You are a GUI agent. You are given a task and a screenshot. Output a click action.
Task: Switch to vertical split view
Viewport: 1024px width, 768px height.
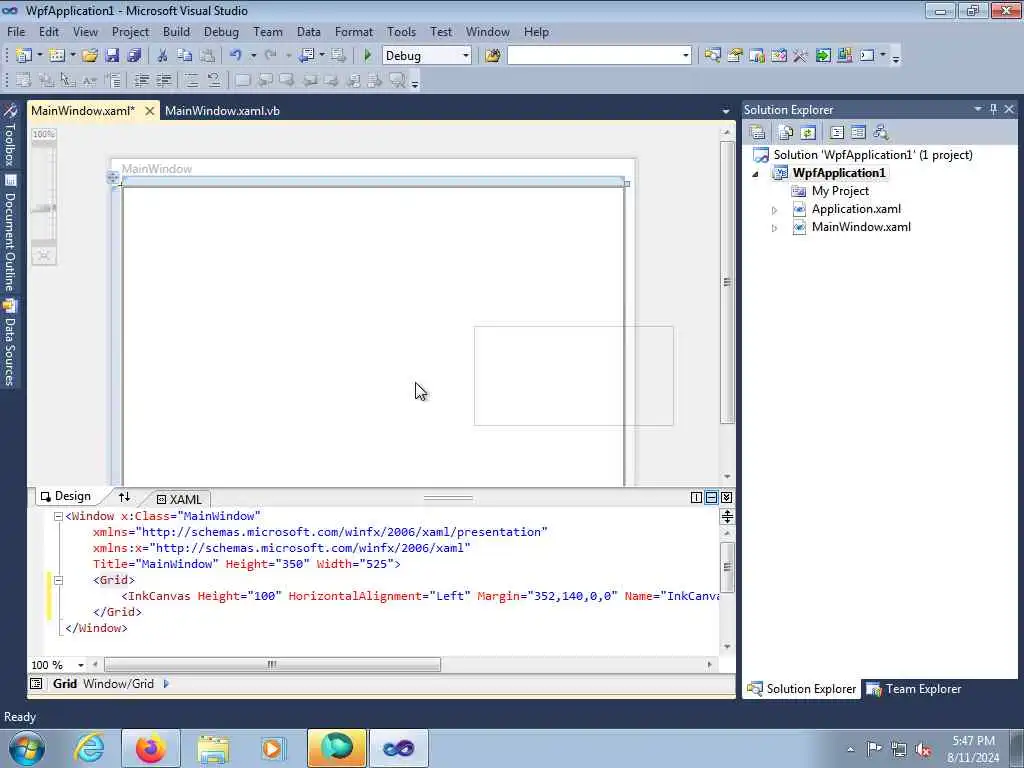coord(696,498)
